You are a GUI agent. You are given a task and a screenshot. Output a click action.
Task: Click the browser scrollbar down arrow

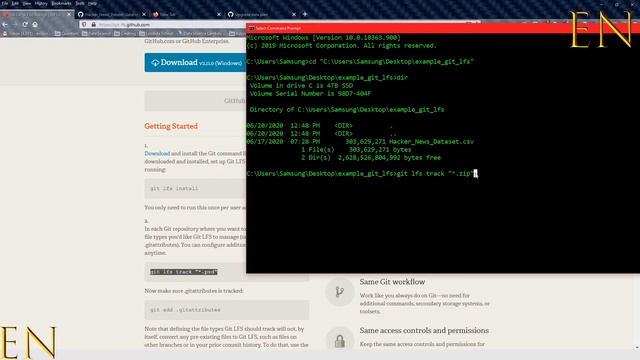pos(637,347)
